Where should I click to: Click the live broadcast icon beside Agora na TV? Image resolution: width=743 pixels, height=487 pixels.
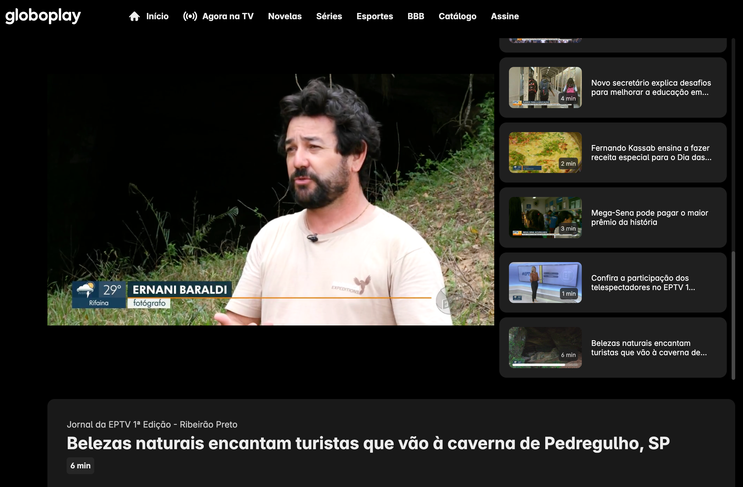(x=190, y=17)
